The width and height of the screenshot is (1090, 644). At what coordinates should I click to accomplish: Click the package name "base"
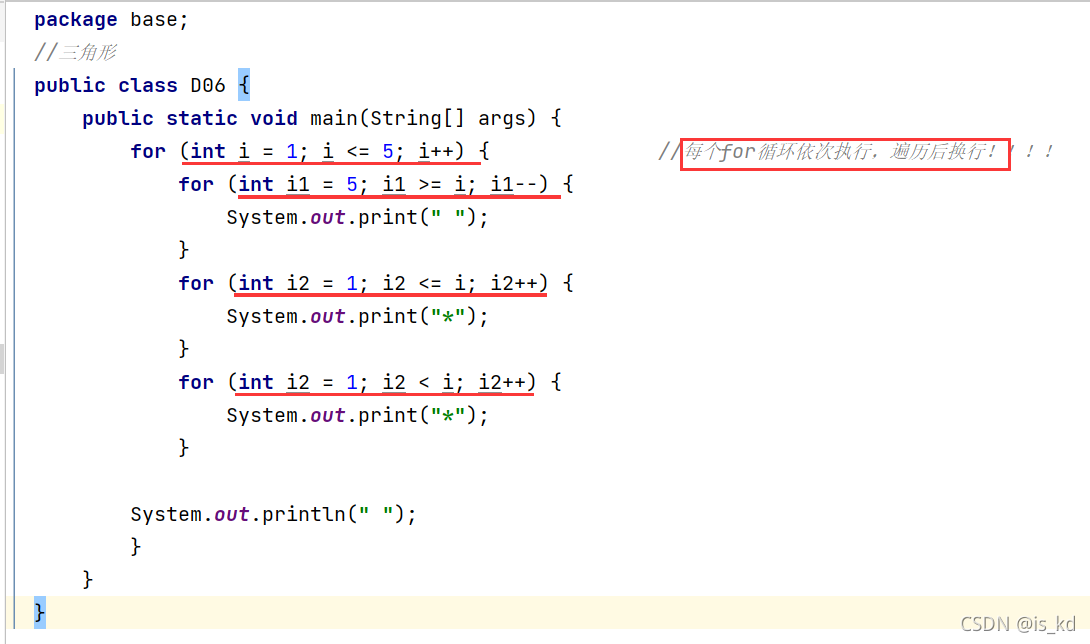click(x=154, y=19)
